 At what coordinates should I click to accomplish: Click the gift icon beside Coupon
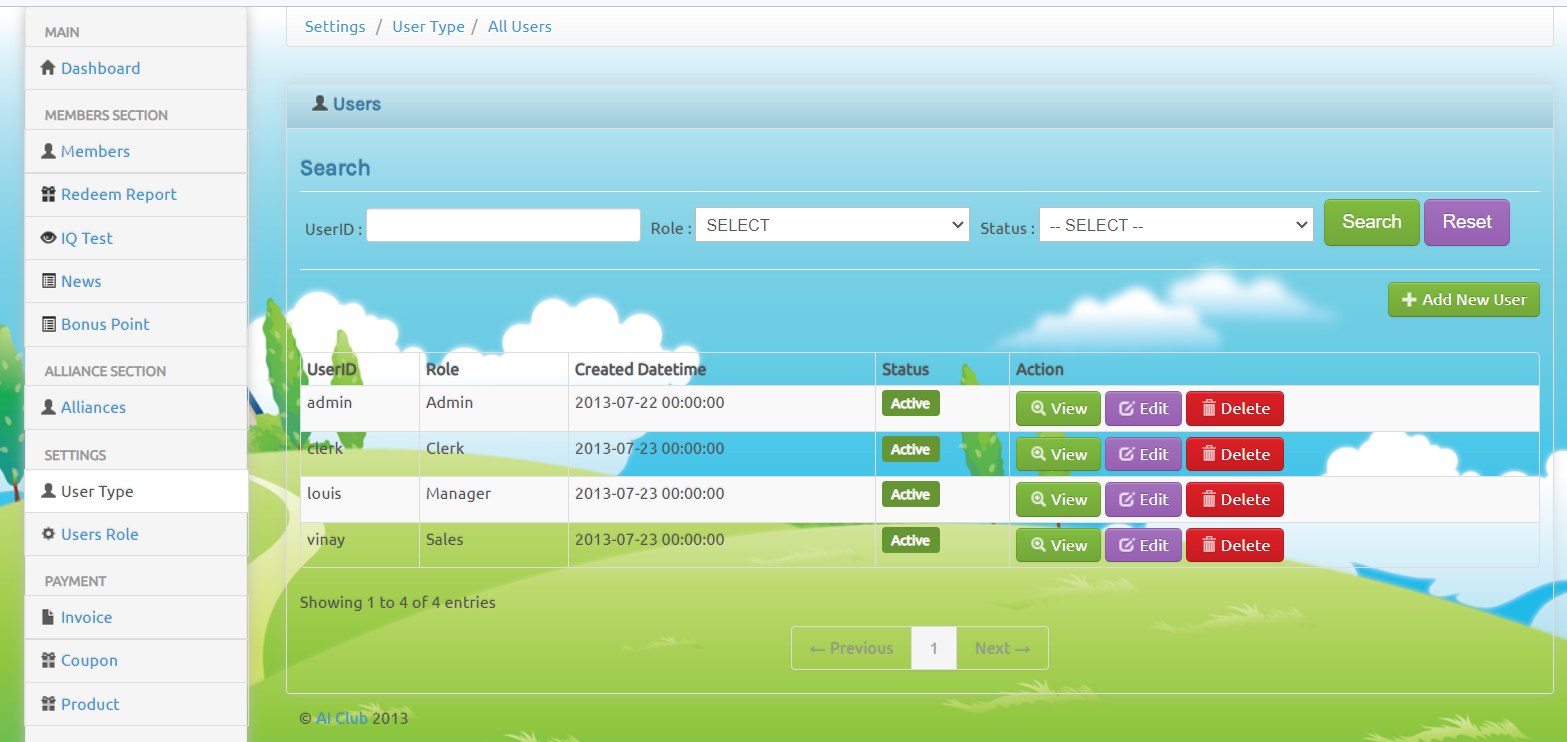tap(48, 660)
